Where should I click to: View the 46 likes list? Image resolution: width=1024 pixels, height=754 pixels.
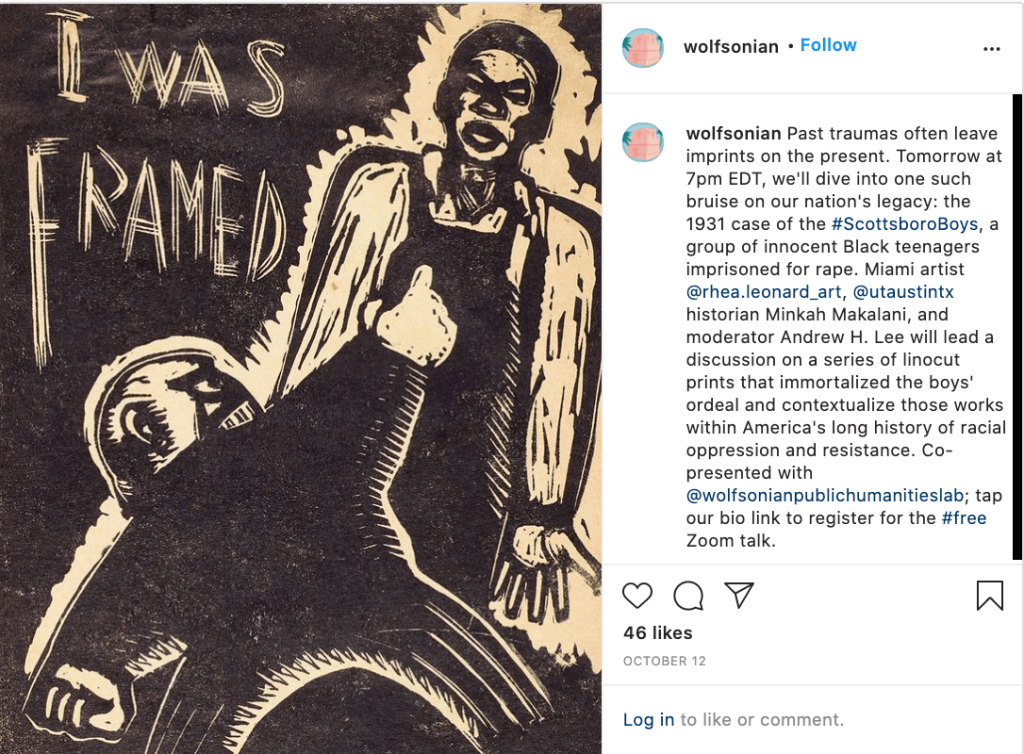pyautogui.click(x=658, y=633)
